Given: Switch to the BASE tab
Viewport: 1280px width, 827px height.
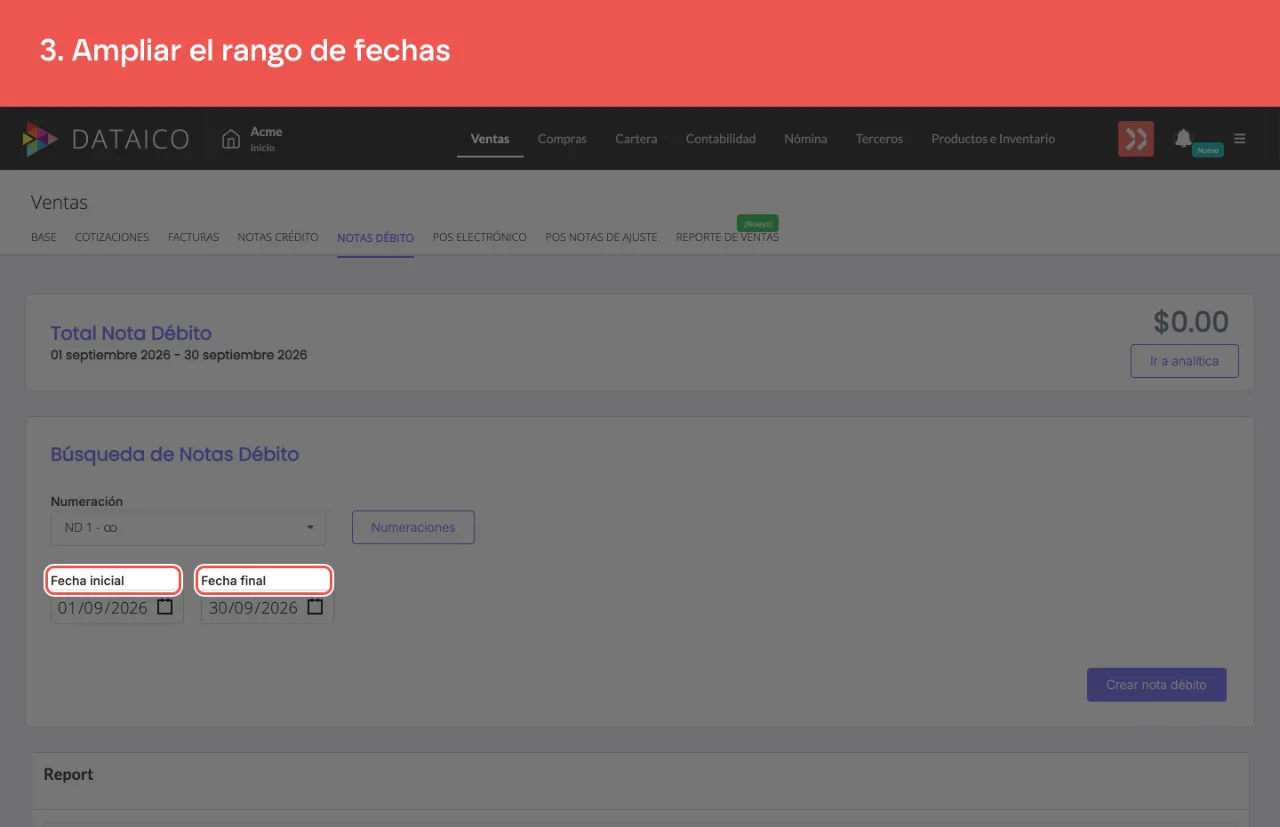Looking at the screenshot, I should coord(44,237).
